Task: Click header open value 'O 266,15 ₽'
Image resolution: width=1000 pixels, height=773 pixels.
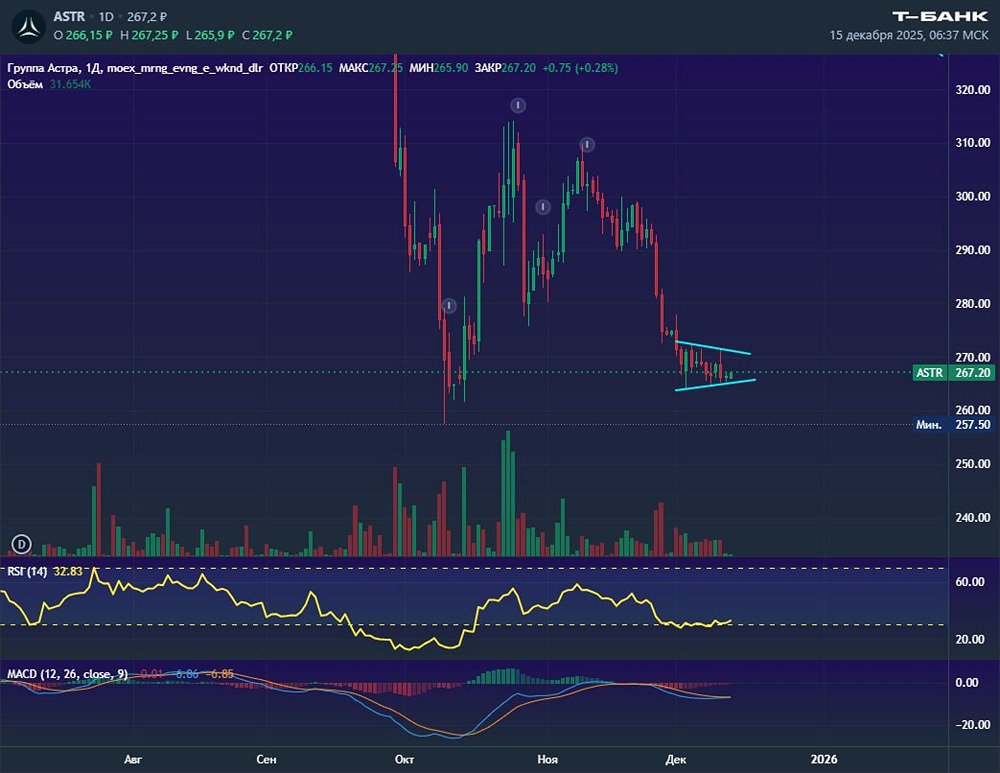Action: click(83, 35)
